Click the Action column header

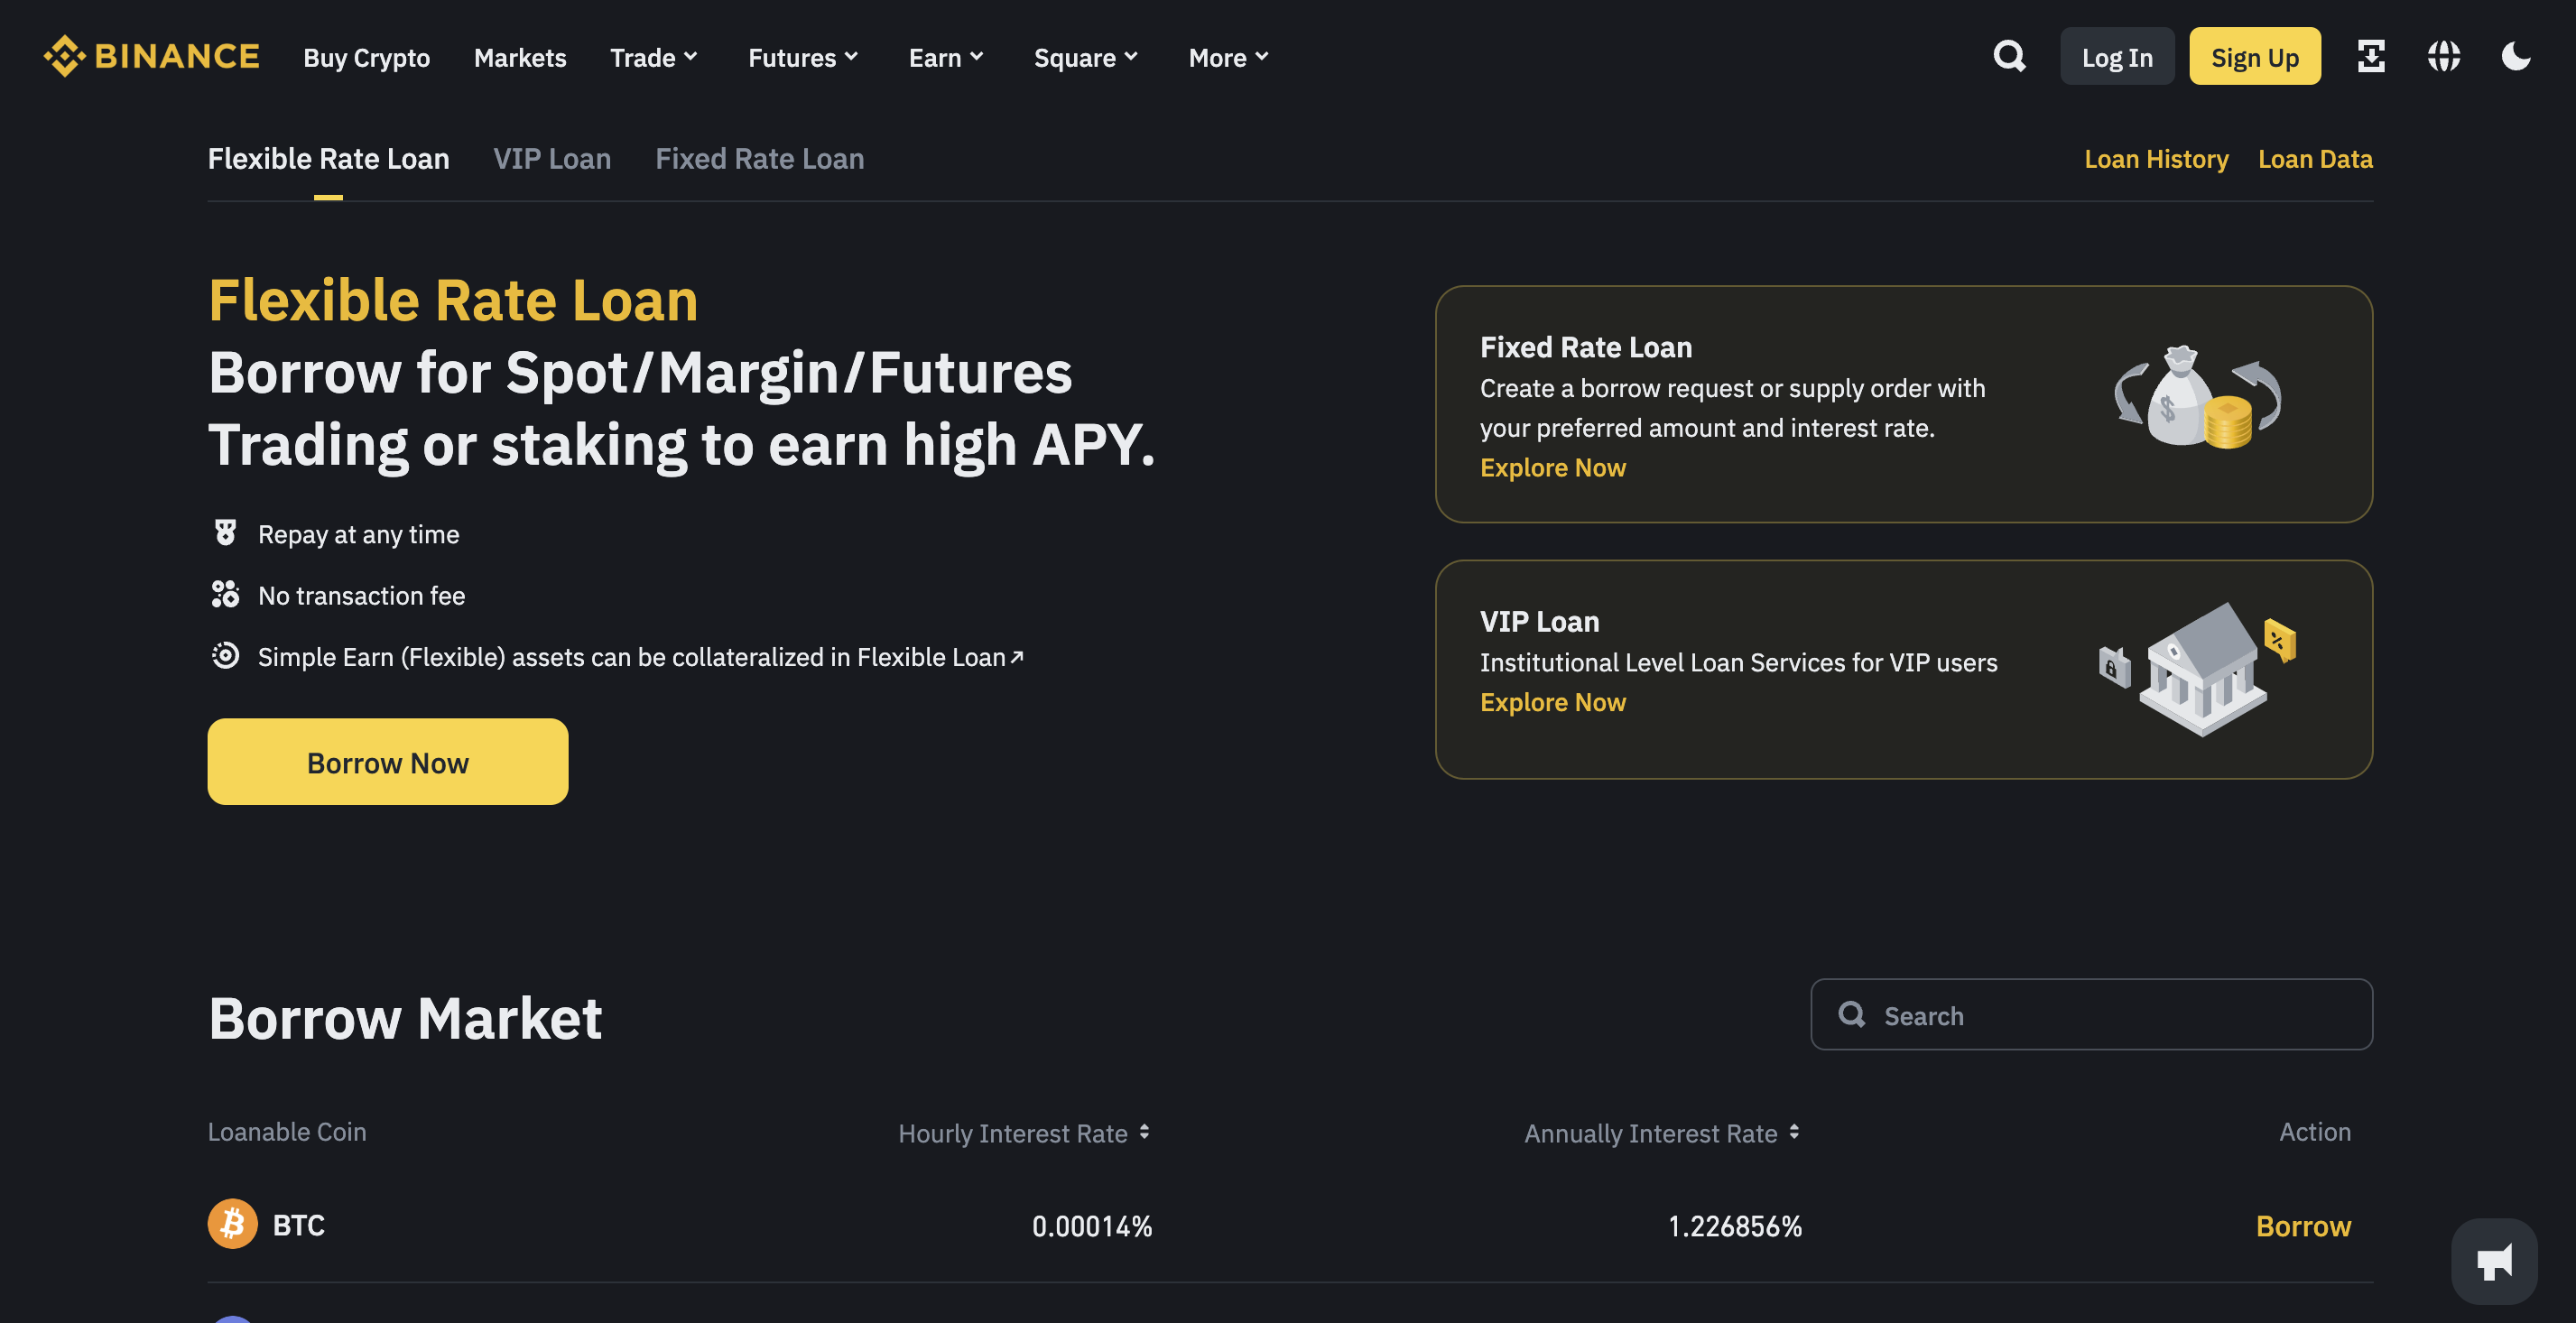tap(2315, 1131)
